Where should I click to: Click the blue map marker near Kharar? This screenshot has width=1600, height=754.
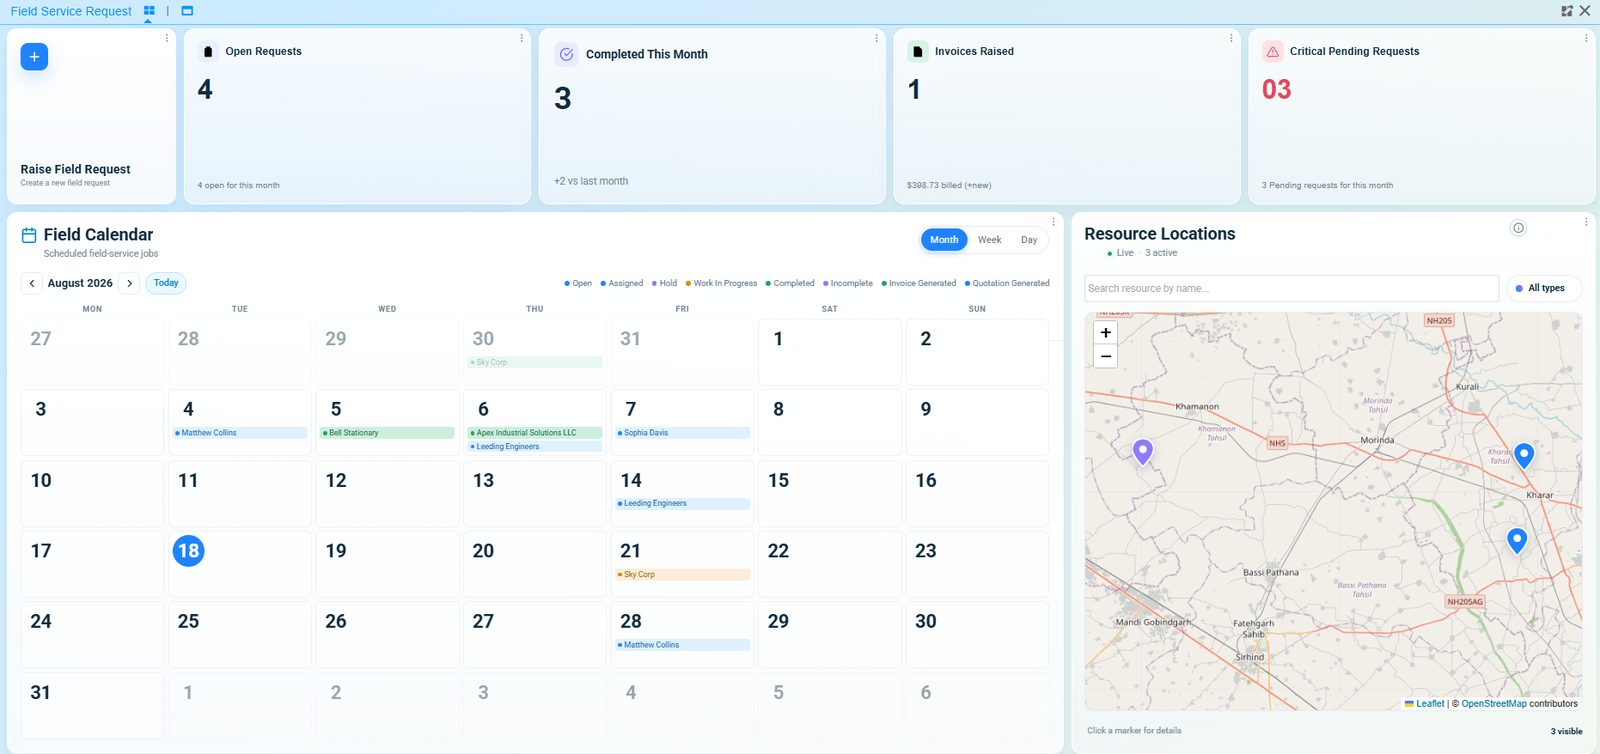1524,456
